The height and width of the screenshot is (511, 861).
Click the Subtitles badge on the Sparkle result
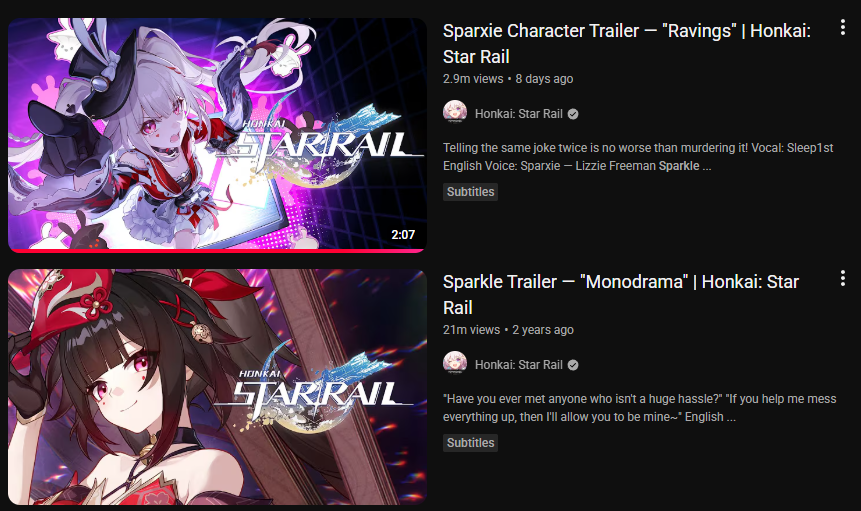[x=471, y=442]
